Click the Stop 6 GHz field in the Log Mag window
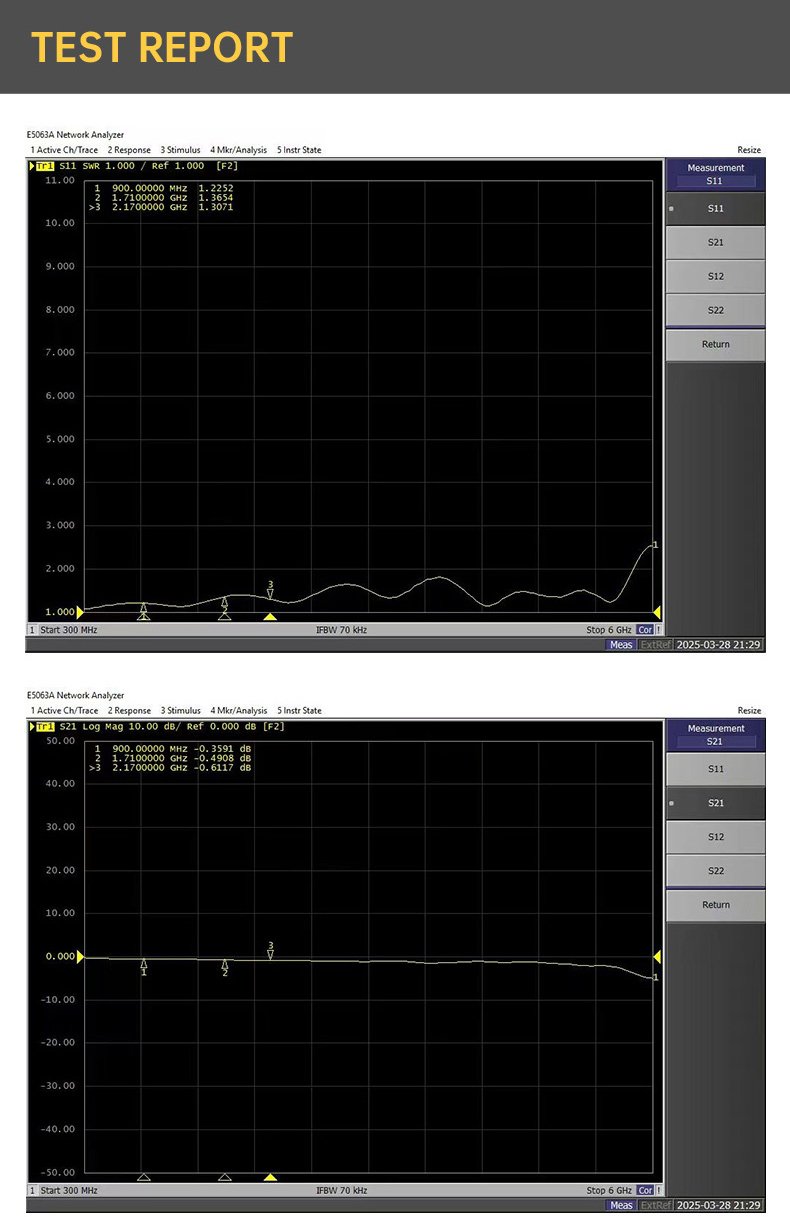Viewport: 790px width, 1217px height. 609,1190
